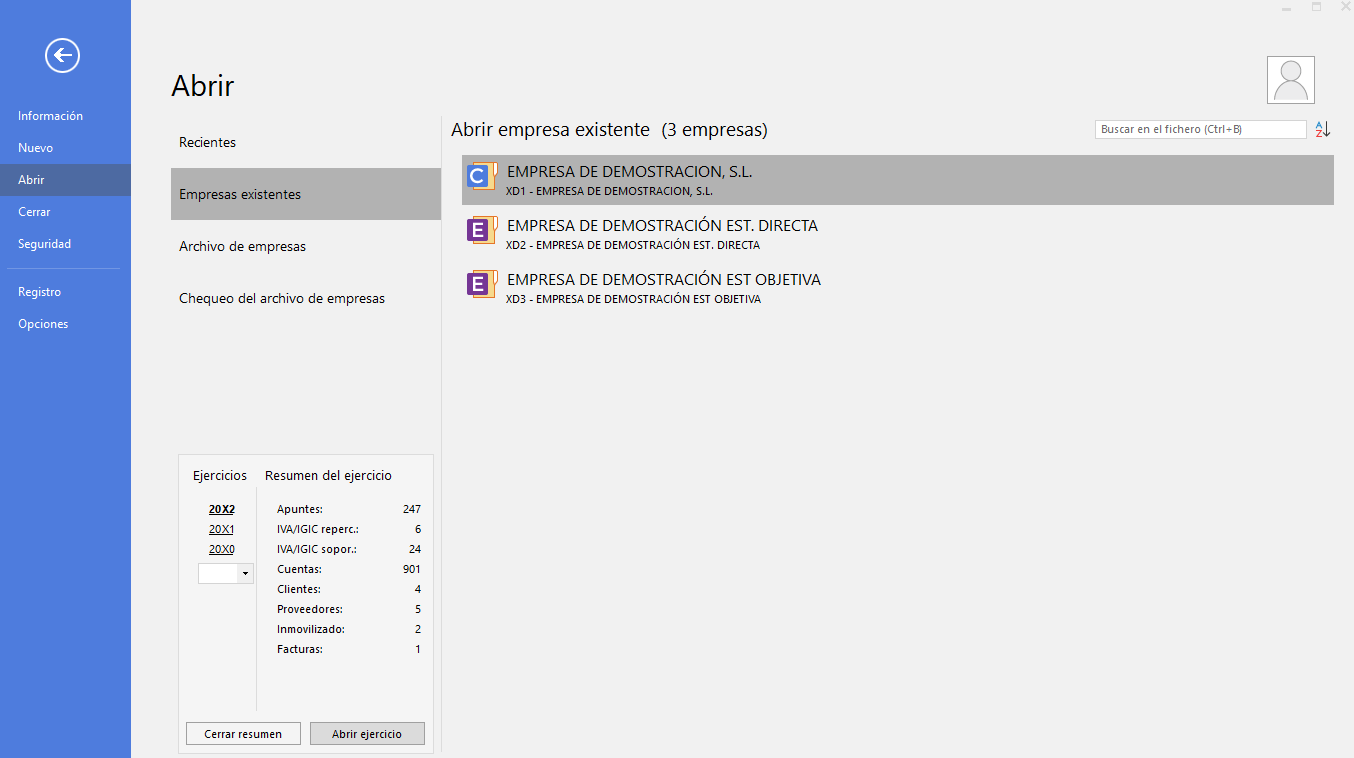
Task: Maximize the application window
Action: [x=1316, y=7]
